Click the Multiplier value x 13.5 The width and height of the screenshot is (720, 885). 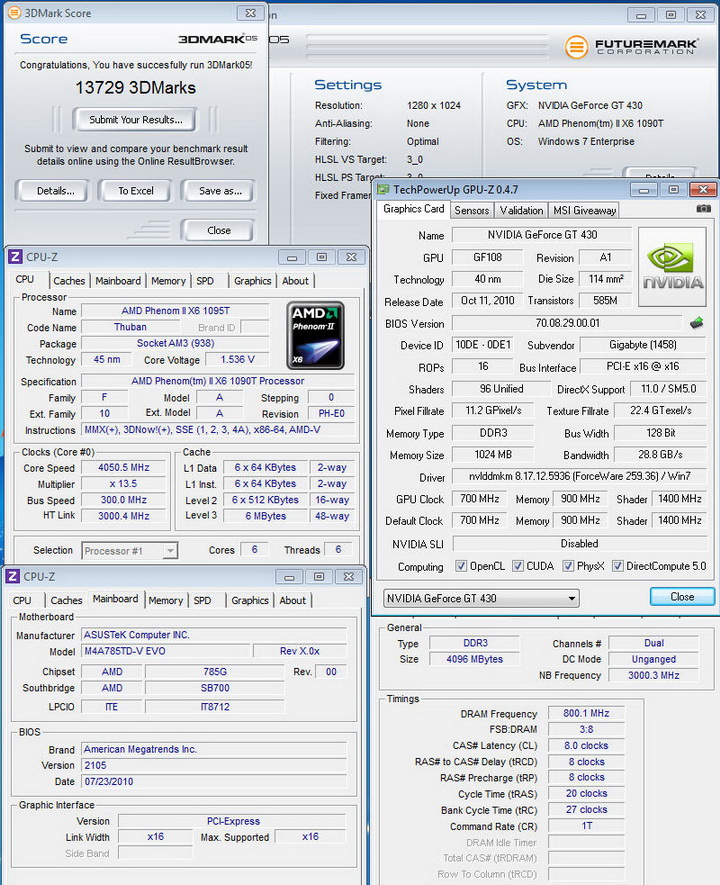(x=124, y=484)
